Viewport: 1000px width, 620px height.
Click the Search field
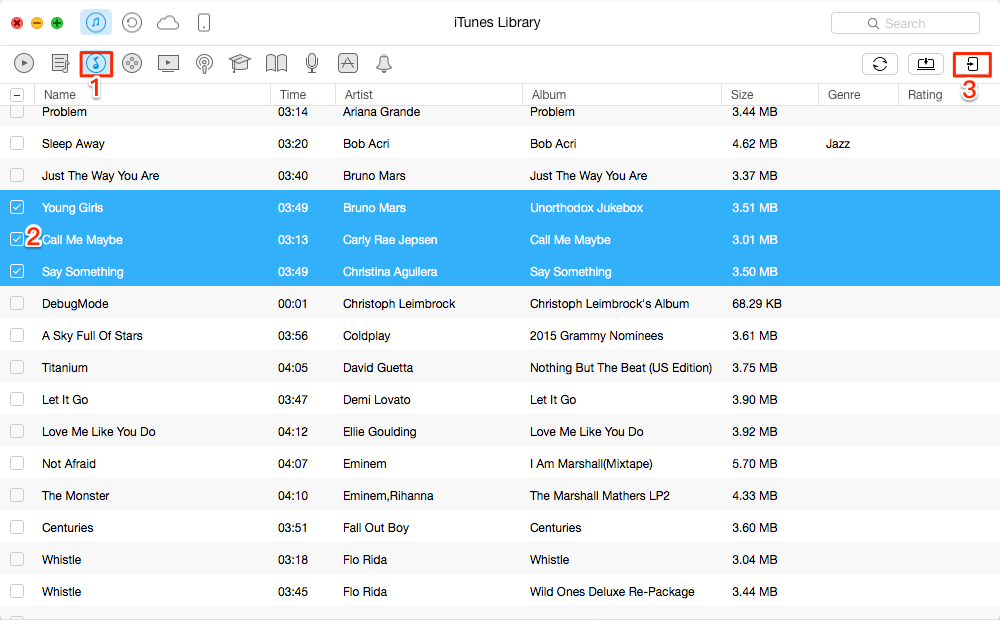click(905, 24)
